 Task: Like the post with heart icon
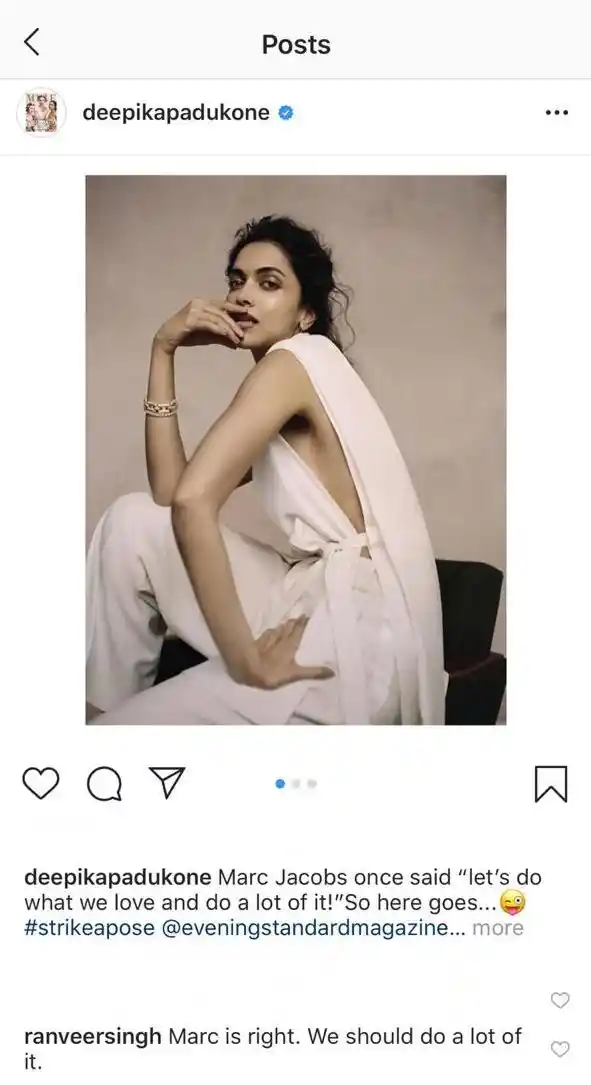pyautogui.click(x=41, y=784)
